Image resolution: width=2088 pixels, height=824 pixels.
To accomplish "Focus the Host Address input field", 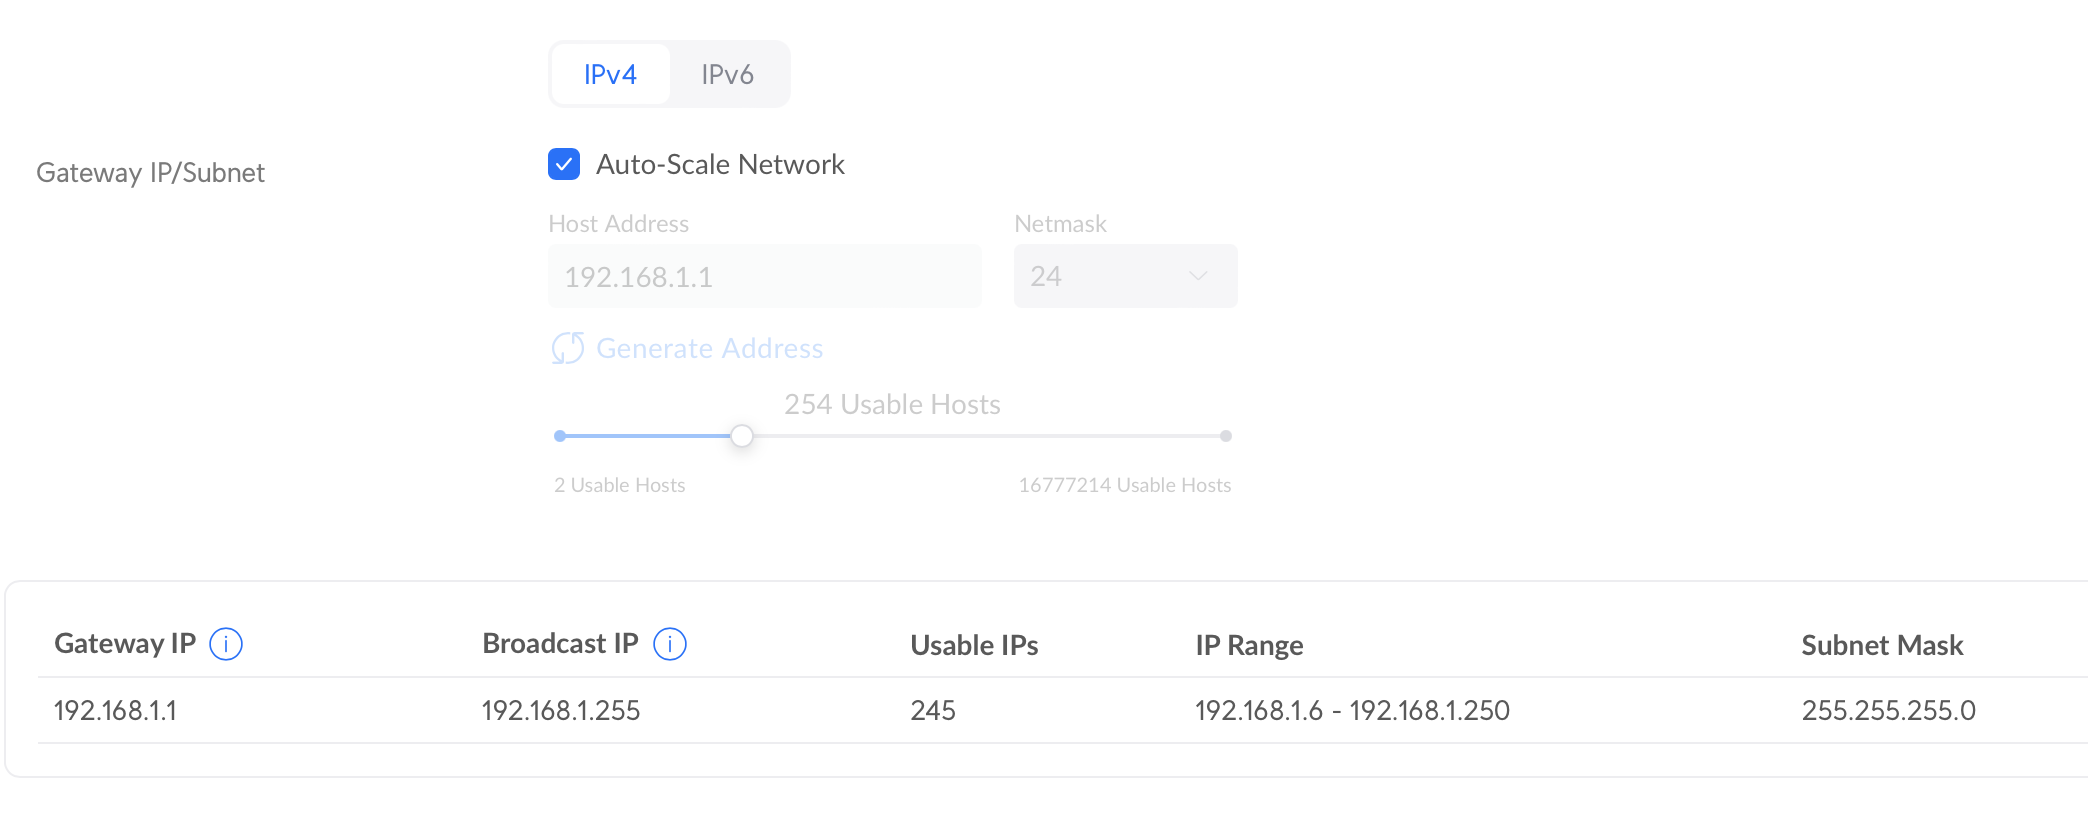I will click(x=765, y=276).
